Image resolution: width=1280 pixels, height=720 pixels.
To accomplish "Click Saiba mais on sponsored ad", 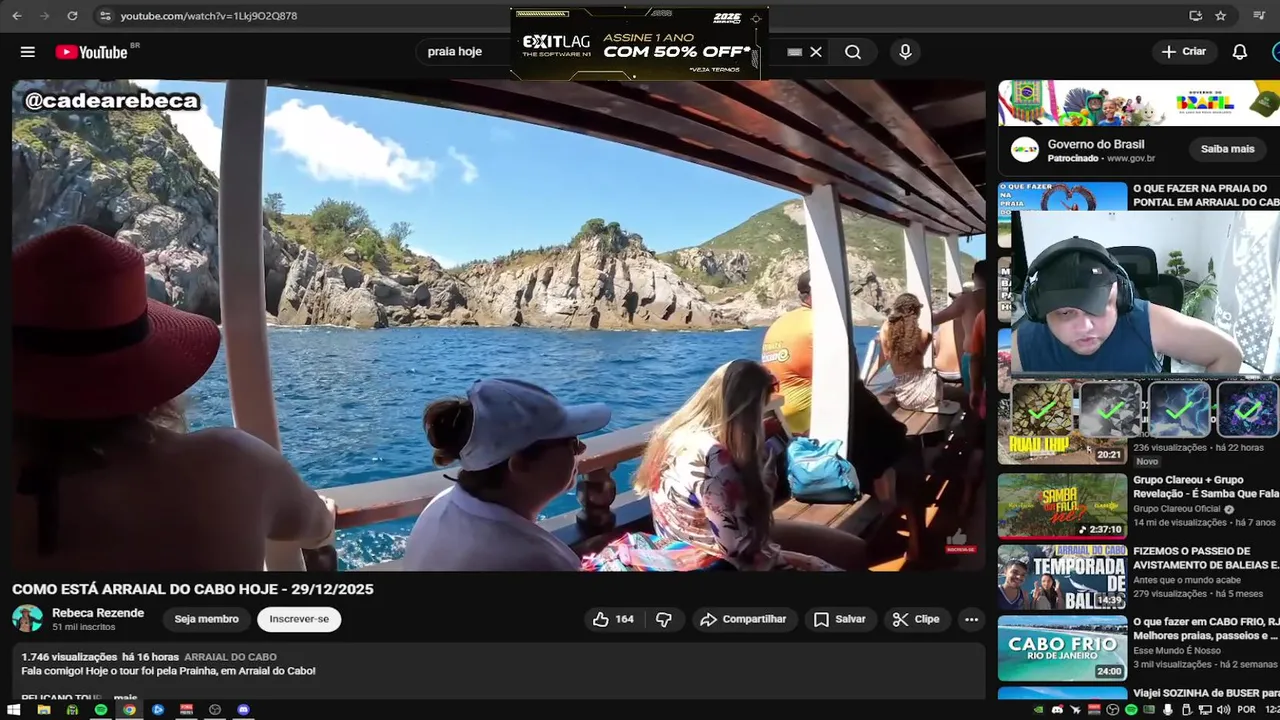I will pos(1227,149).
